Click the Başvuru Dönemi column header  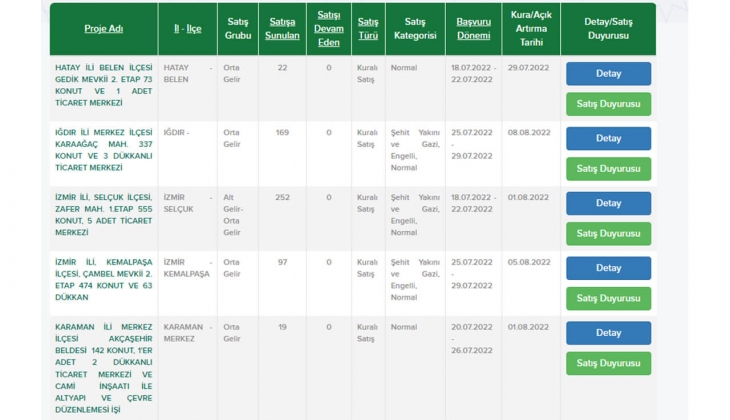473,29
